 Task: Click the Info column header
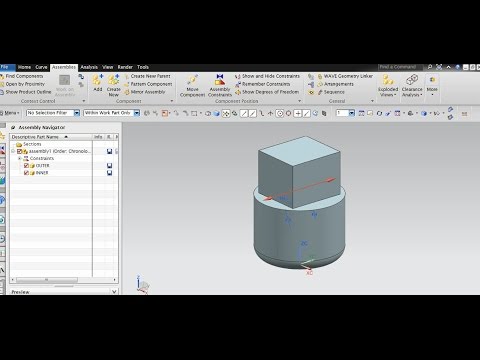pyautogui.click(x=98, y=137)
